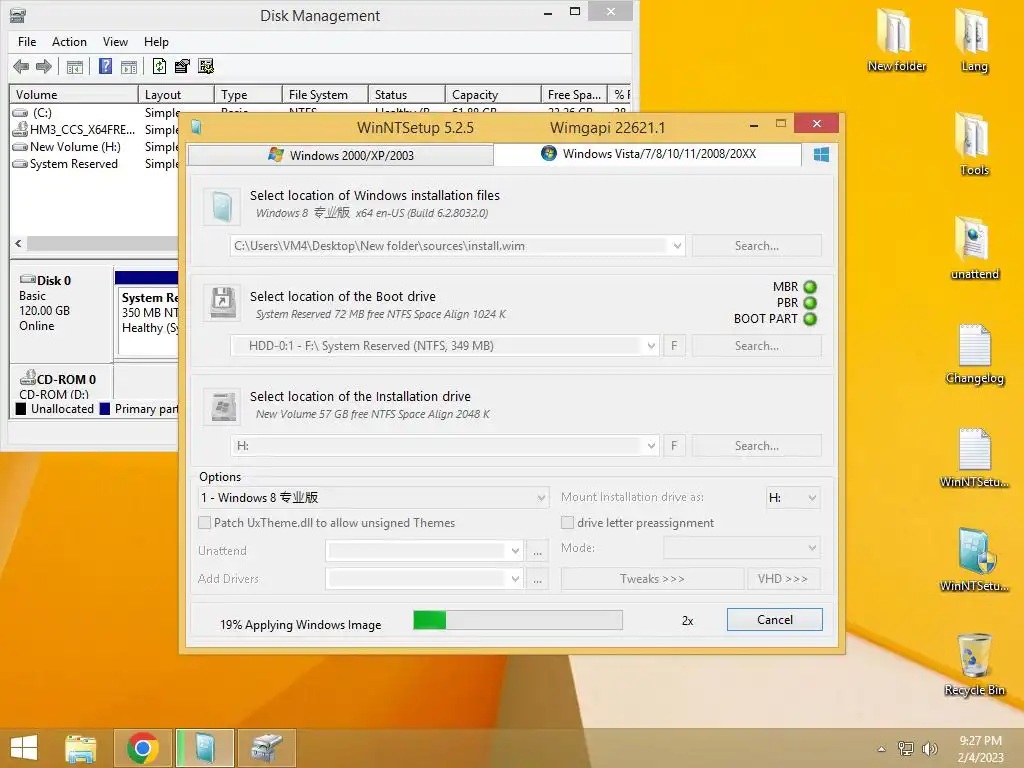Enable Patch UxTheme.dll checkbox
Image resolution: width=1024 pixels, height=768 pixels.
tap(204, 522)
